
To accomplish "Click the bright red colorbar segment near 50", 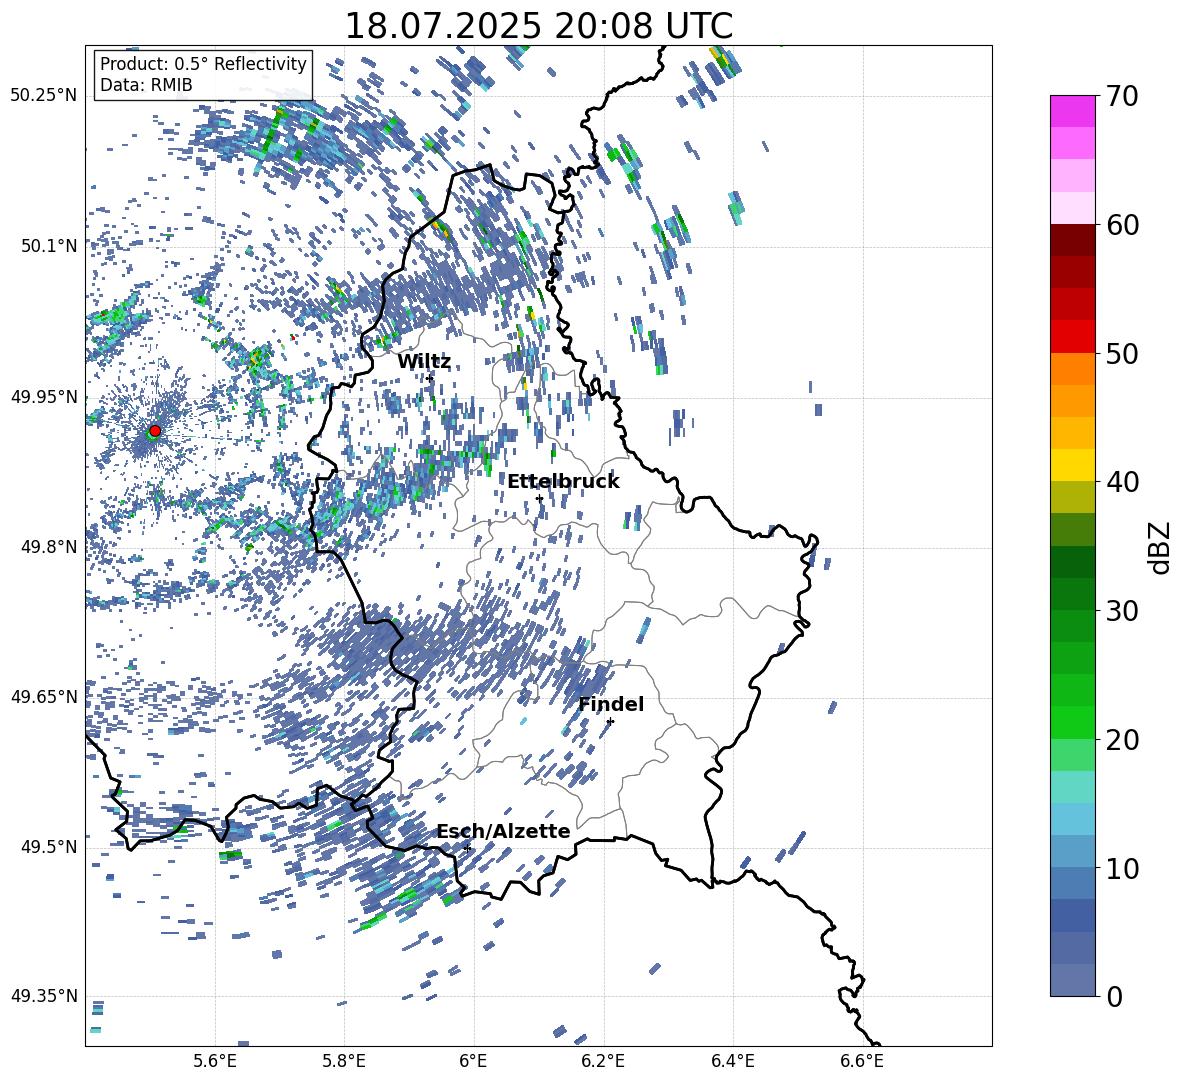I will pyautogui.click(x=1072, y=337).
